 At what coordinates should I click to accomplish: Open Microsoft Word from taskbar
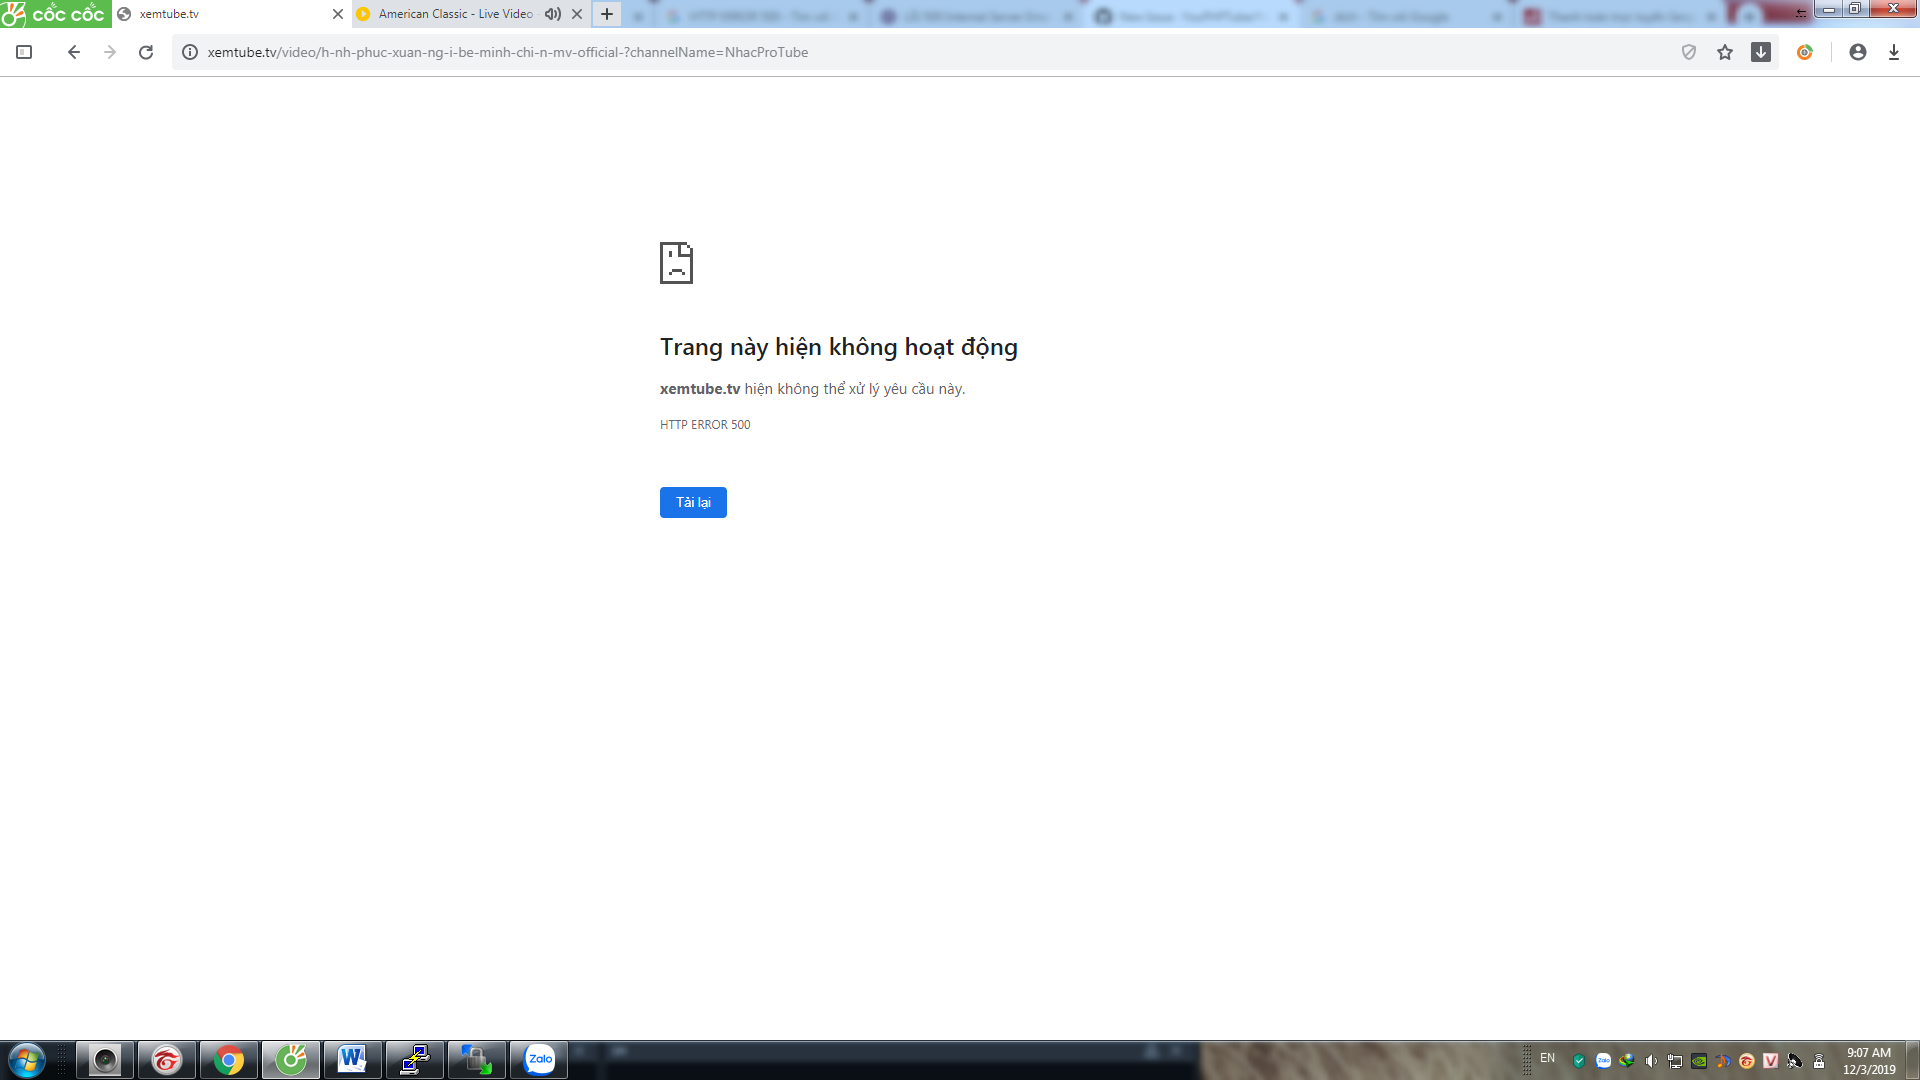coord(353,1060)
